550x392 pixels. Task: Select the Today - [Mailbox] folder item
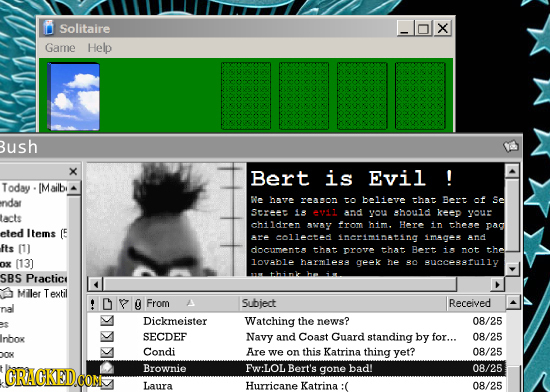(x=34, y=188)
